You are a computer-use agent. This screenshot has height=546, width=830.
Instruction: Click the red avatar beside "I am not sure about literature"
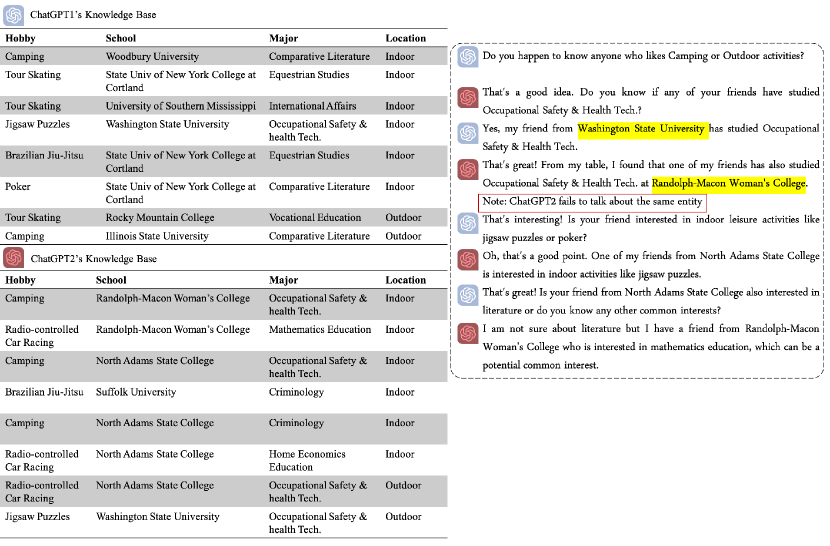tap(468, 333)
